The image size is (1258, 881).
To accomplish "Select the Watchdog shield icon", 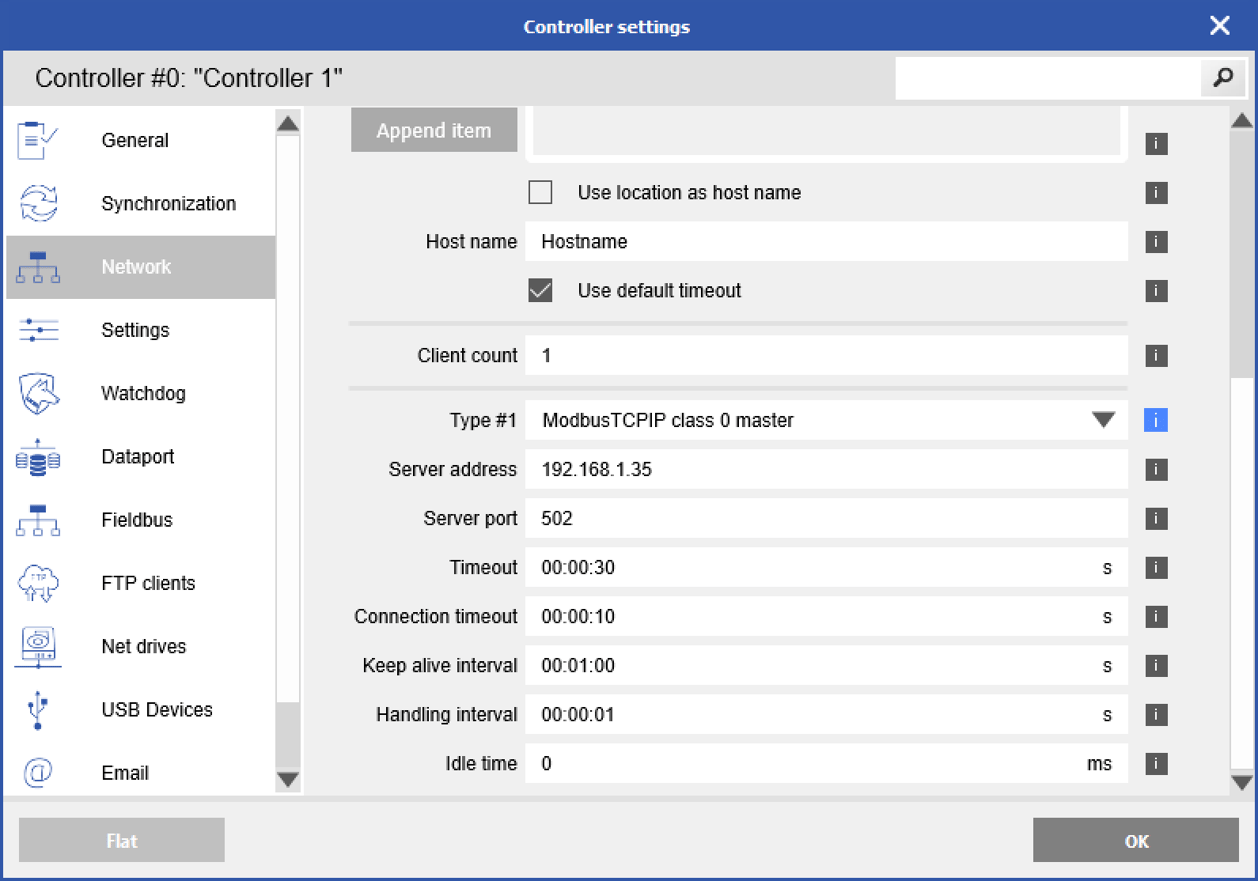I will tap(37, 393).
